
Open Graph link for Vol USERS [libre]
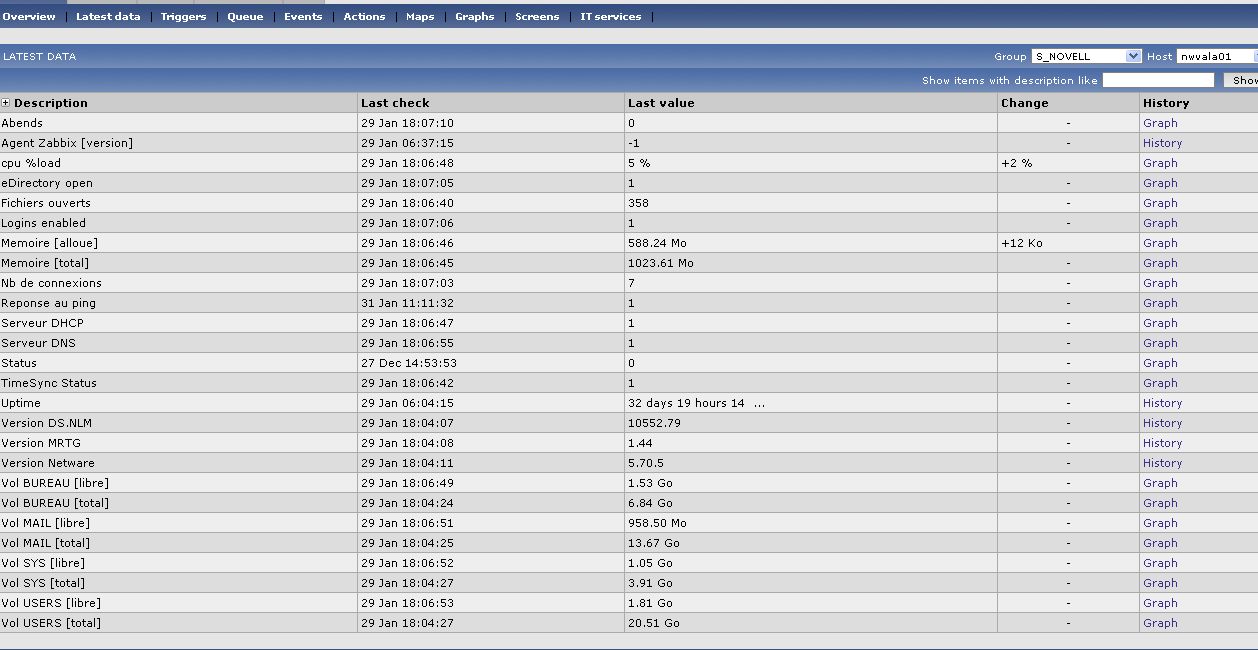pyautogui.click(x=1160, y=603)
